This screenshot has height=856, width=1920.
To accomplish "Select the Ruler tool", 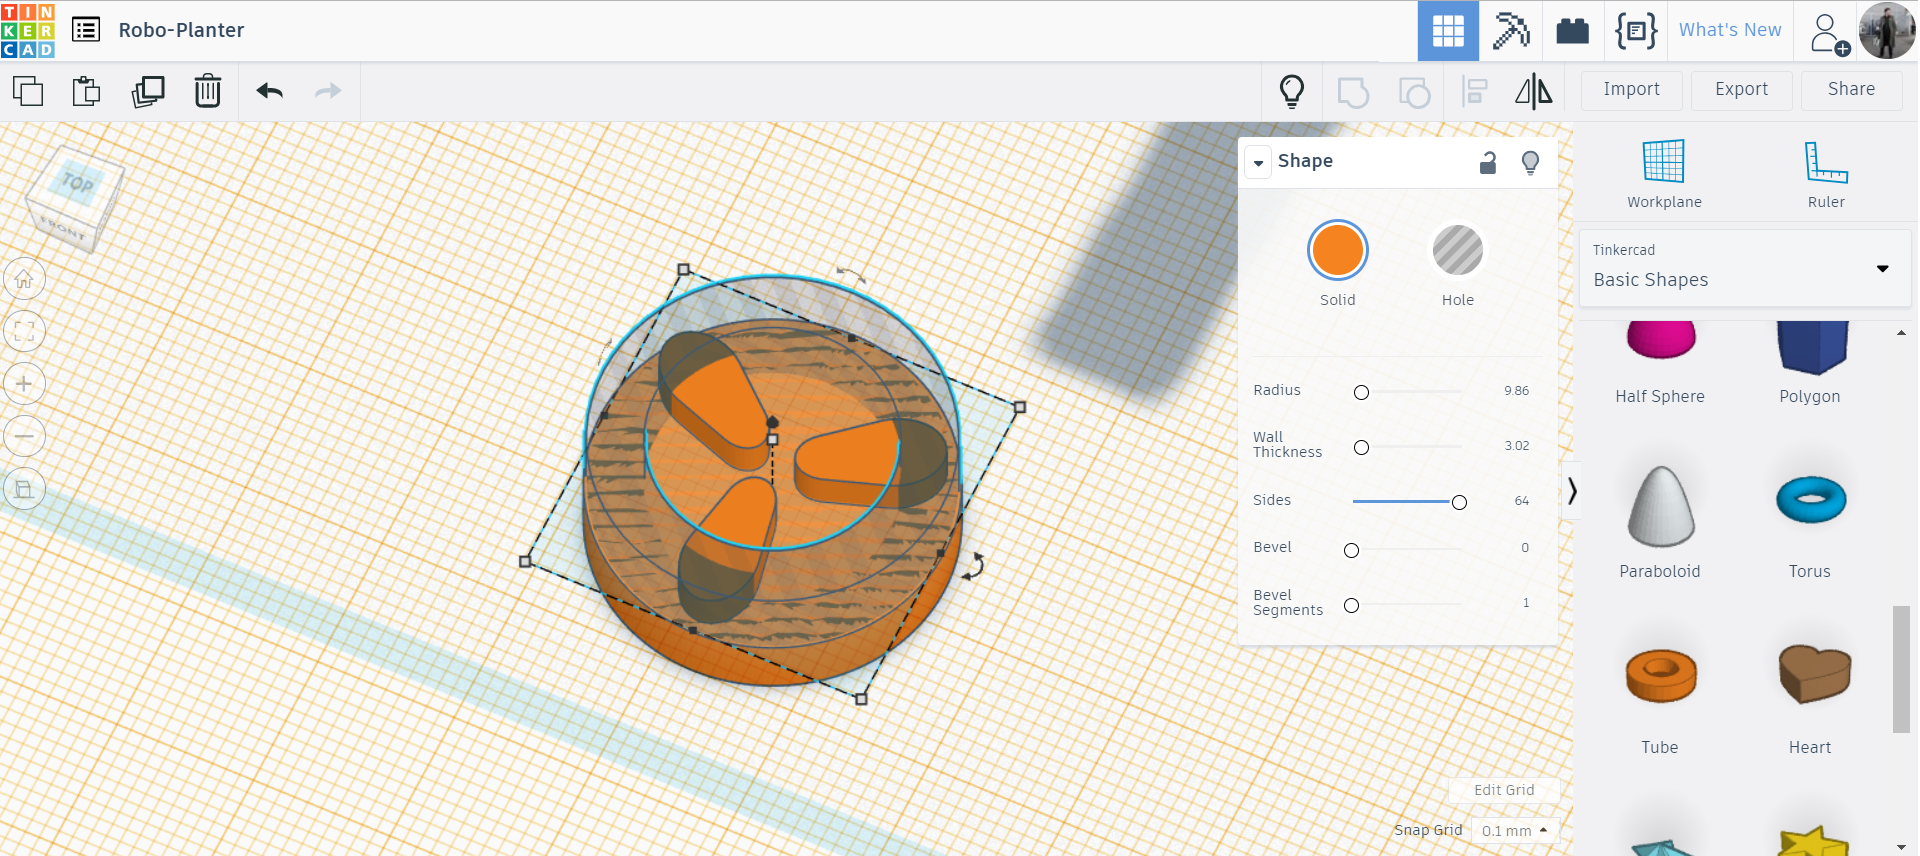I will click(1826, 173).
